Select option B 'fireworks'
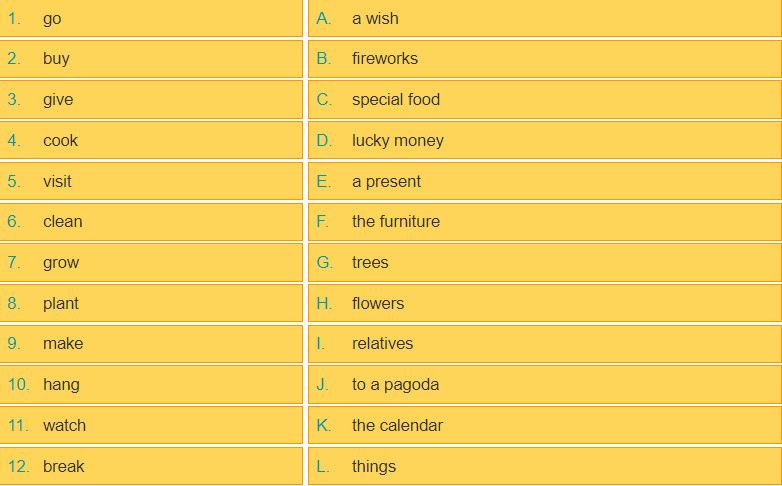782x486 pixels. pos(545,59)
